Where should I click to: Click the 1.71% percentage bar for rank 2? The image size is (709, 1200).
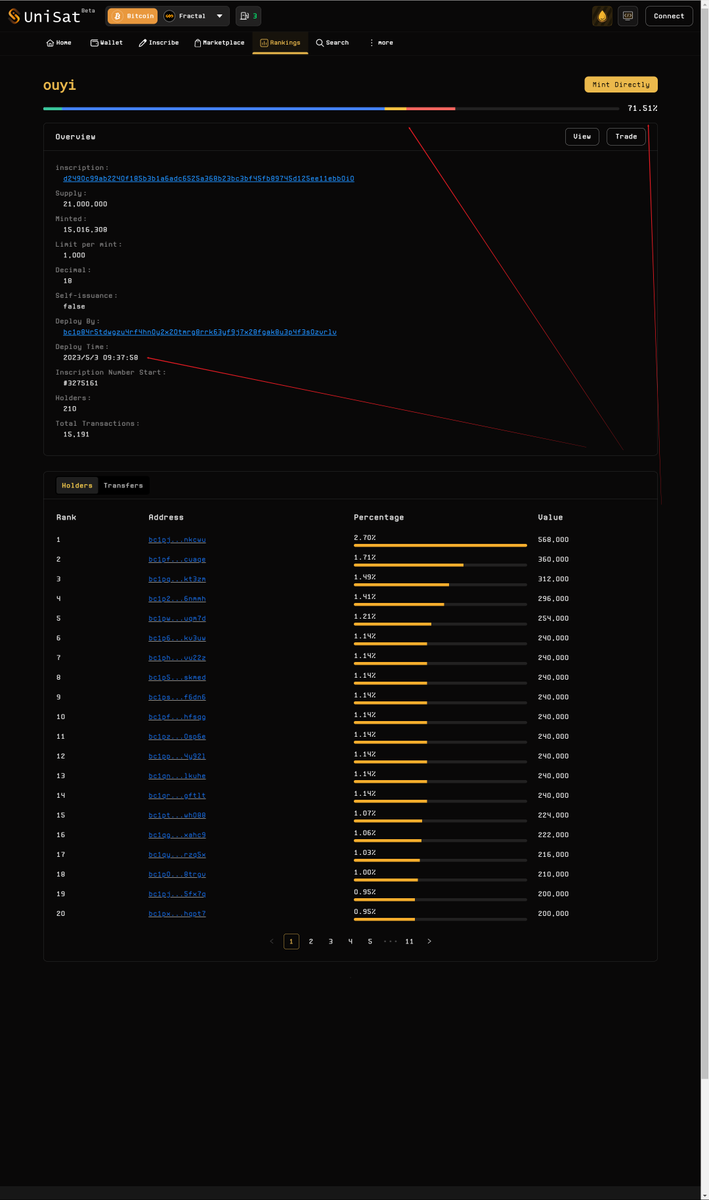[x=440, y=565]
